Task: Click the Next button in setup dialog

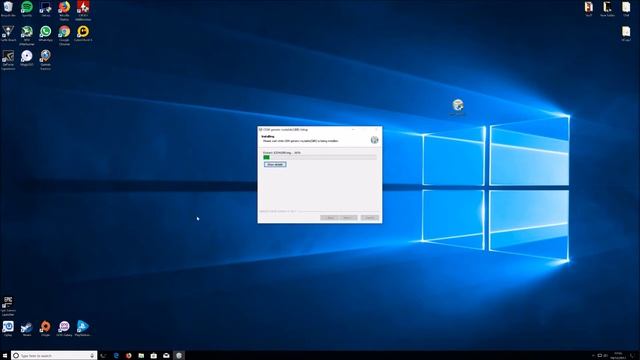Action: tap(348, 218)
